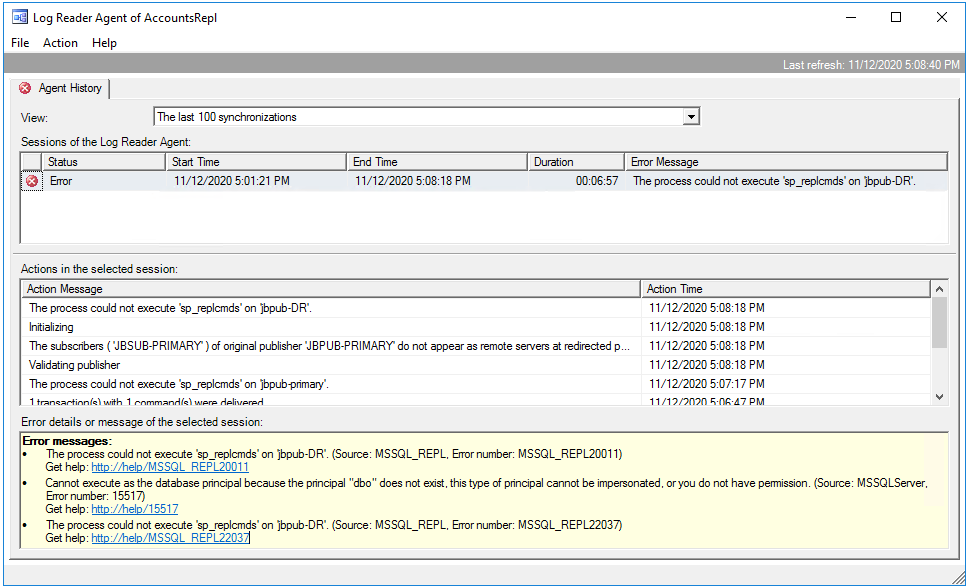Screen dimensions: 969x587
Task: Open the MSSQL_REPL22037 help link
Action: [169, 538]
